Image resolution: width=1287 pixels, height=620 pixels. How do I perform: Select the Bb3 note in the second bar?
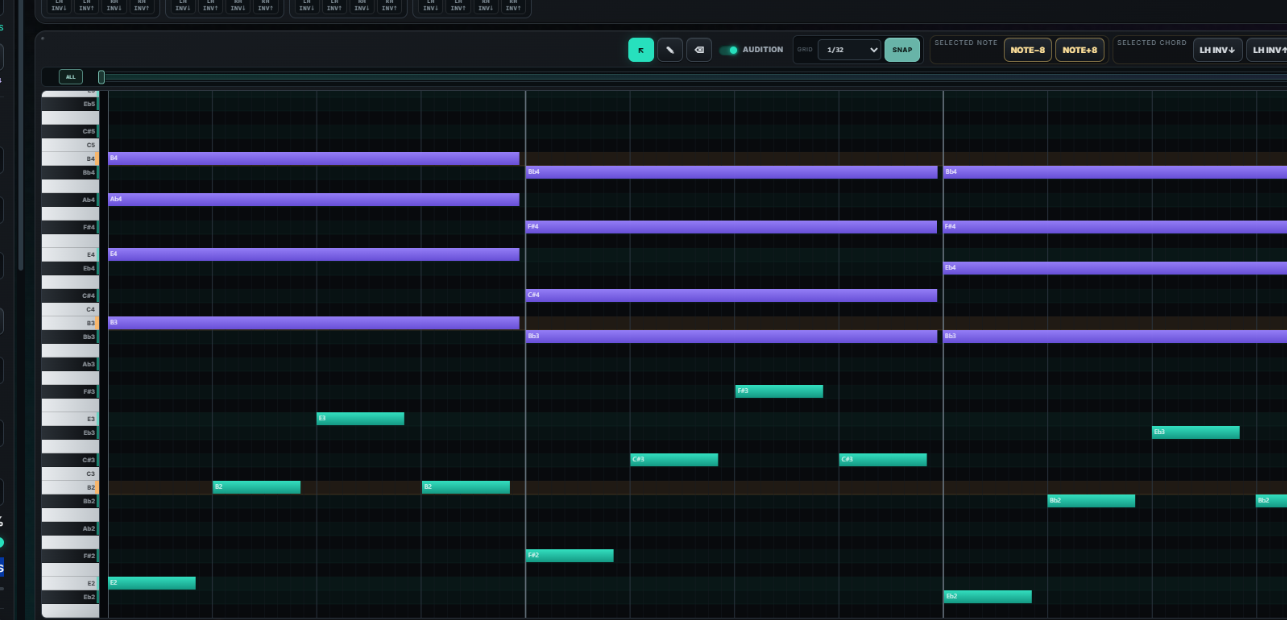[x=732, y=337]
